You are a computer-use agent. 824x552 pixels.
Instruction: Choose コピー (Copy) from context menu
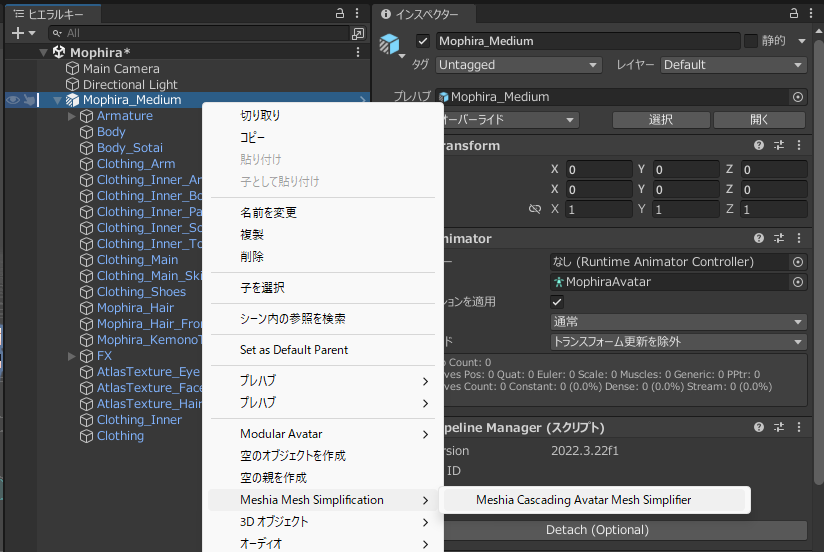click(x=323, y=138)
